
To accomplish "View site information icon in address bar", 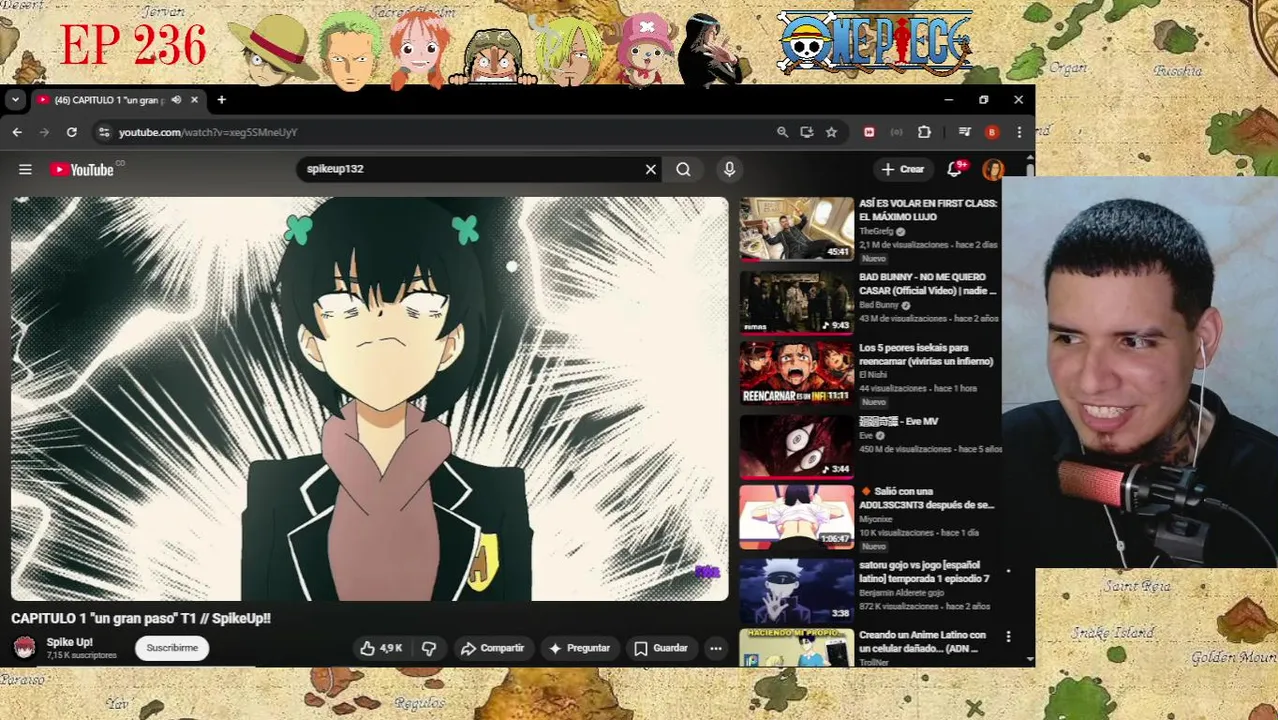I will pos(104,132).
